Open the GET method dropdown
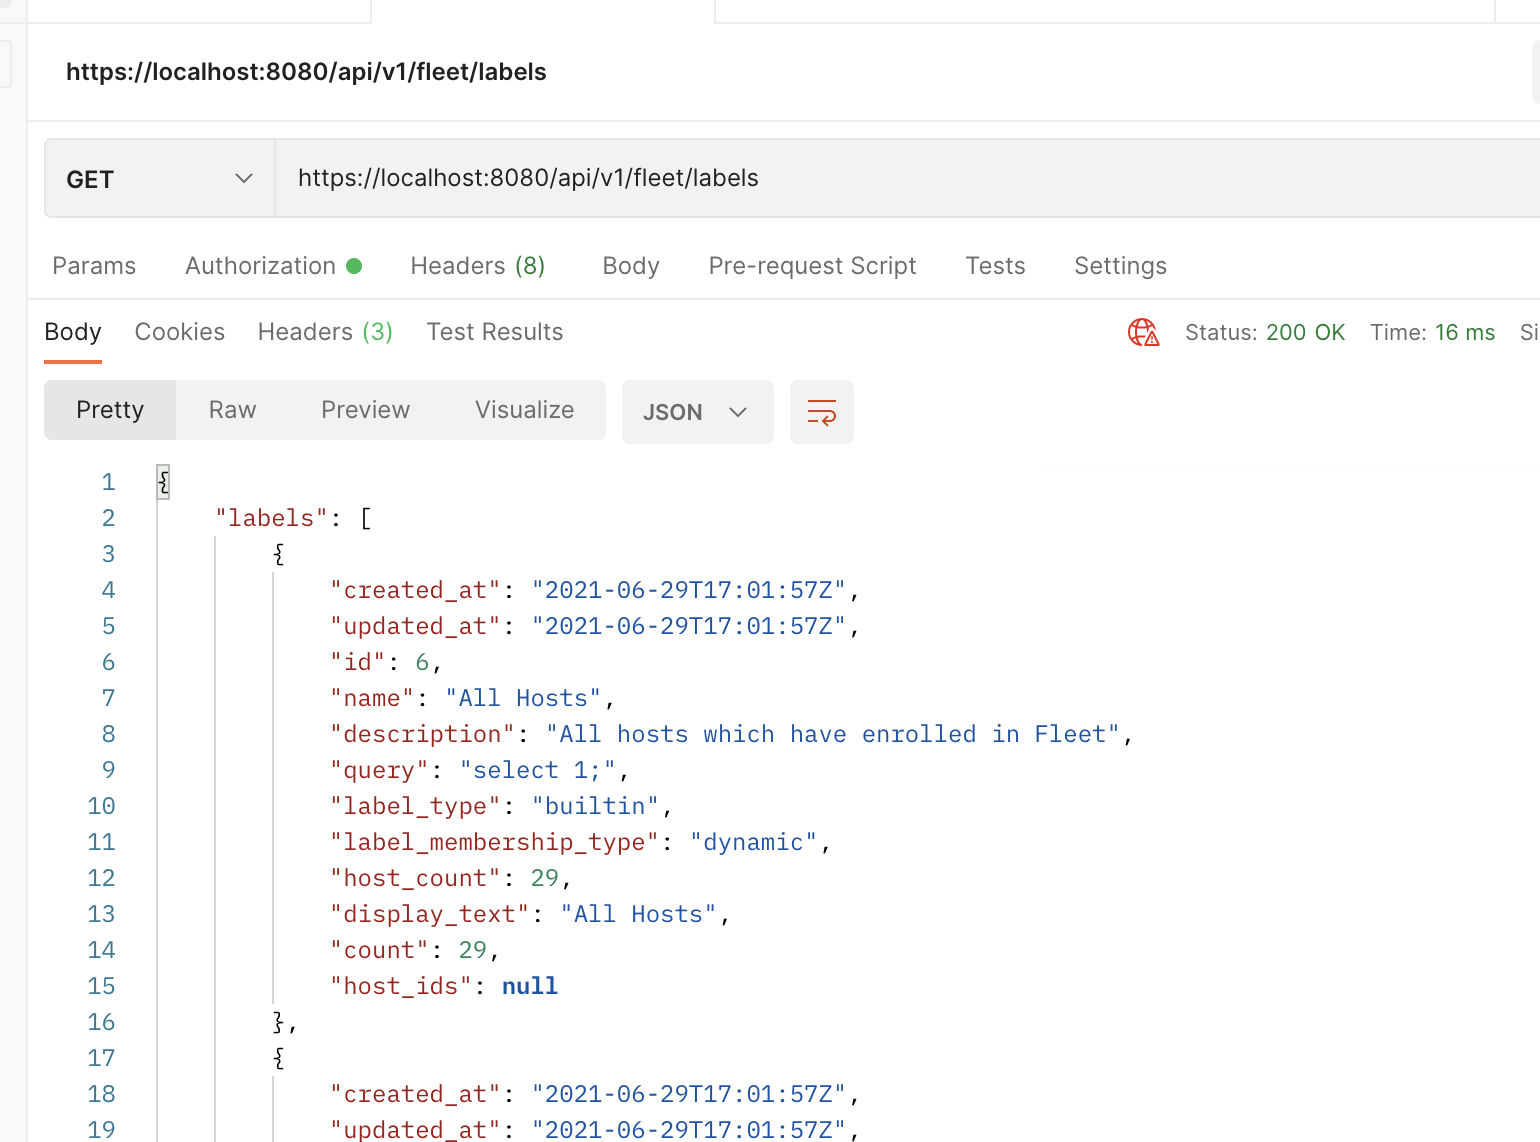 [157, 178]
